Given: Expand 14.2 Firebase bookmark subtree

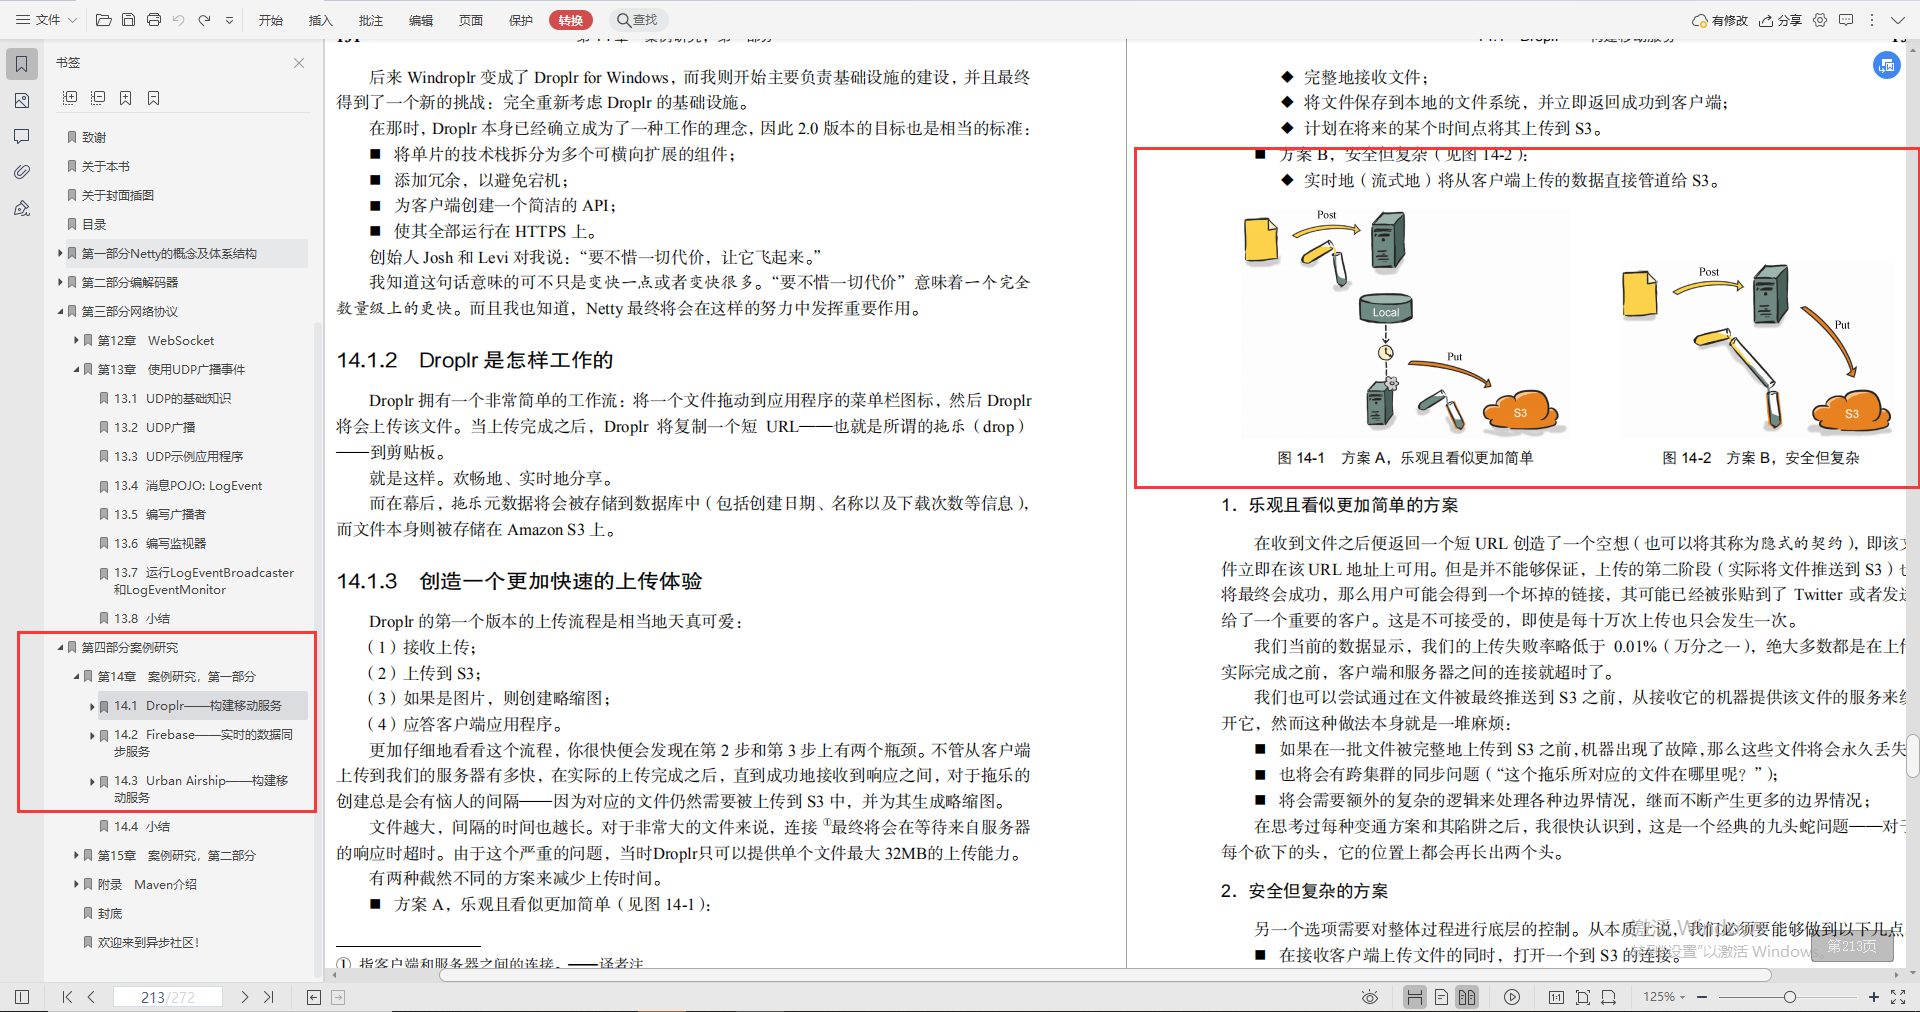Looking at the screenshot, I should click(x=92, y=736).
